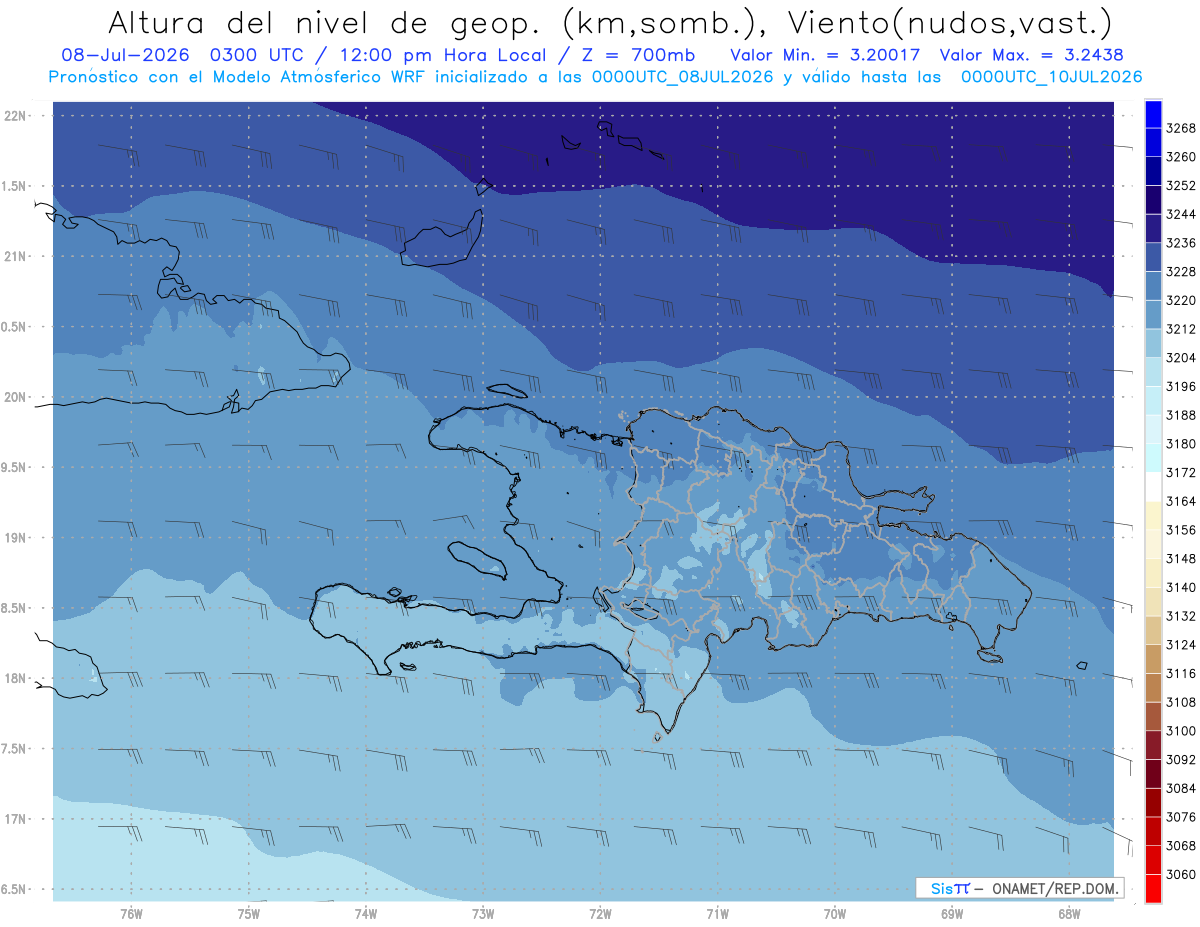
Task: Click the '19N' latitude label
Action: (x=17, y=538)
